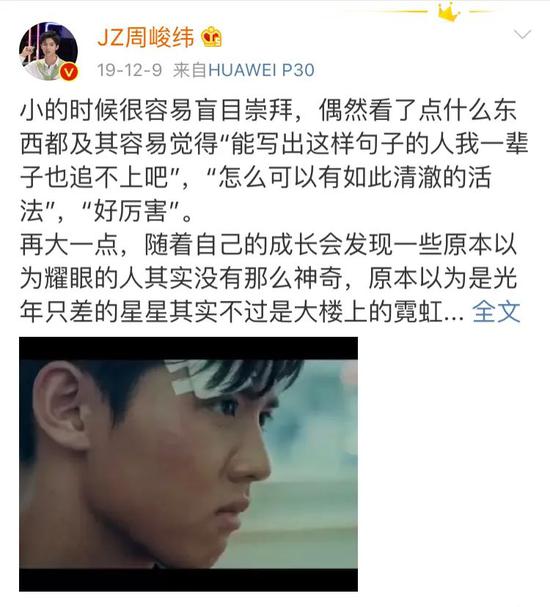Viewport: 550px width, 607px height.
Task: Click the first post line starting 小的时候
Action: [268, 110]
